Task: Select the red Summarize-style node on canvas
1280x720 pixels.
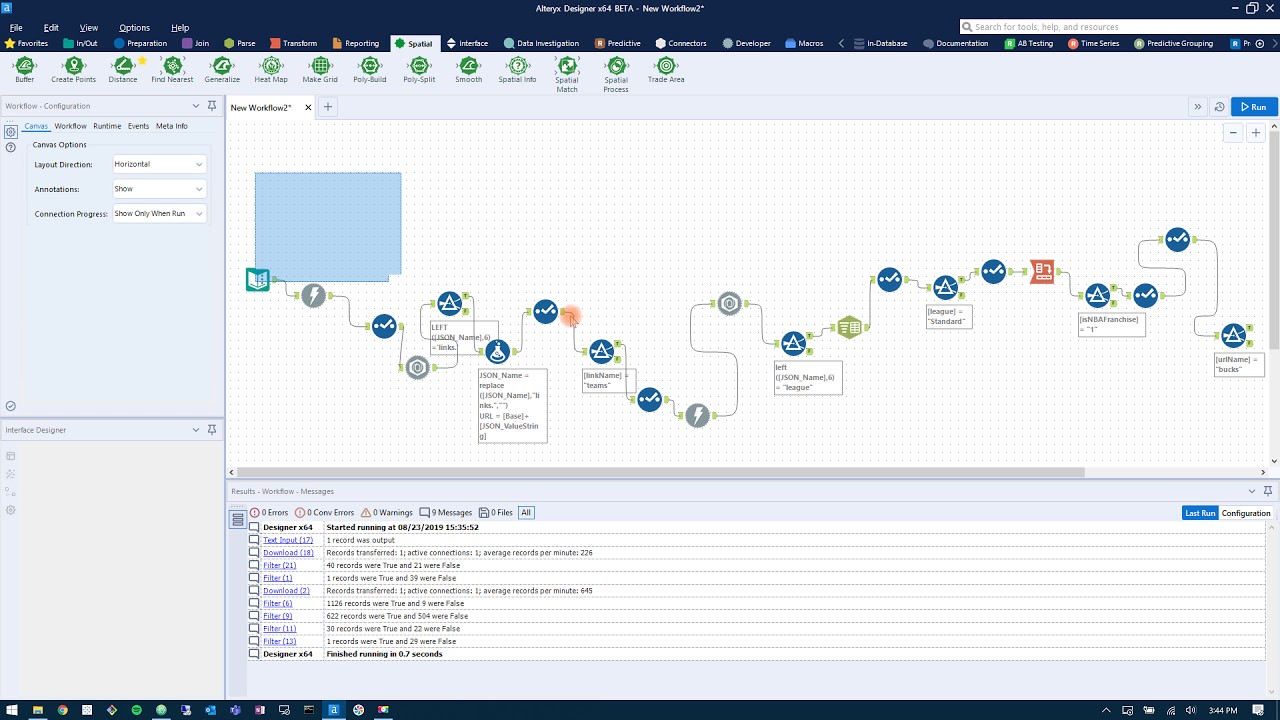Action: (x=1042, y=271)
